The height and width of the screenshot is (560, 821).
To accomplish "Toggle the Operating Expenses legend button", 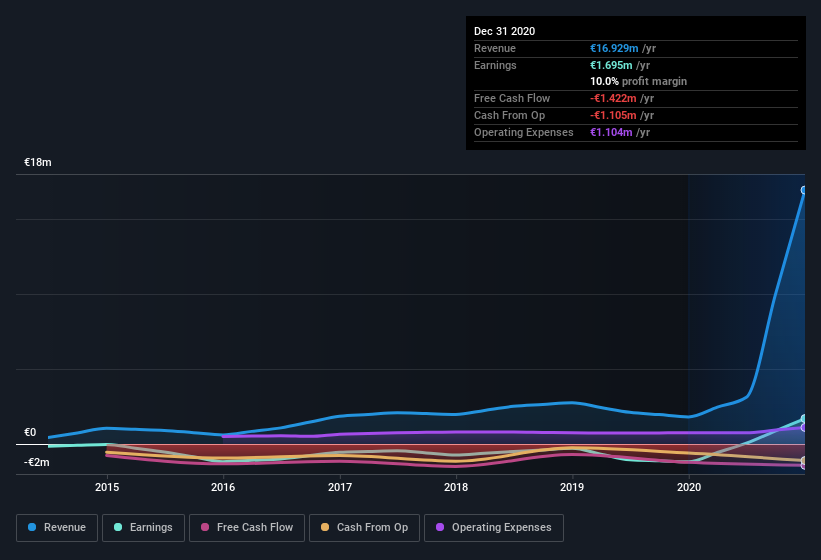I will tap(494, 528).
